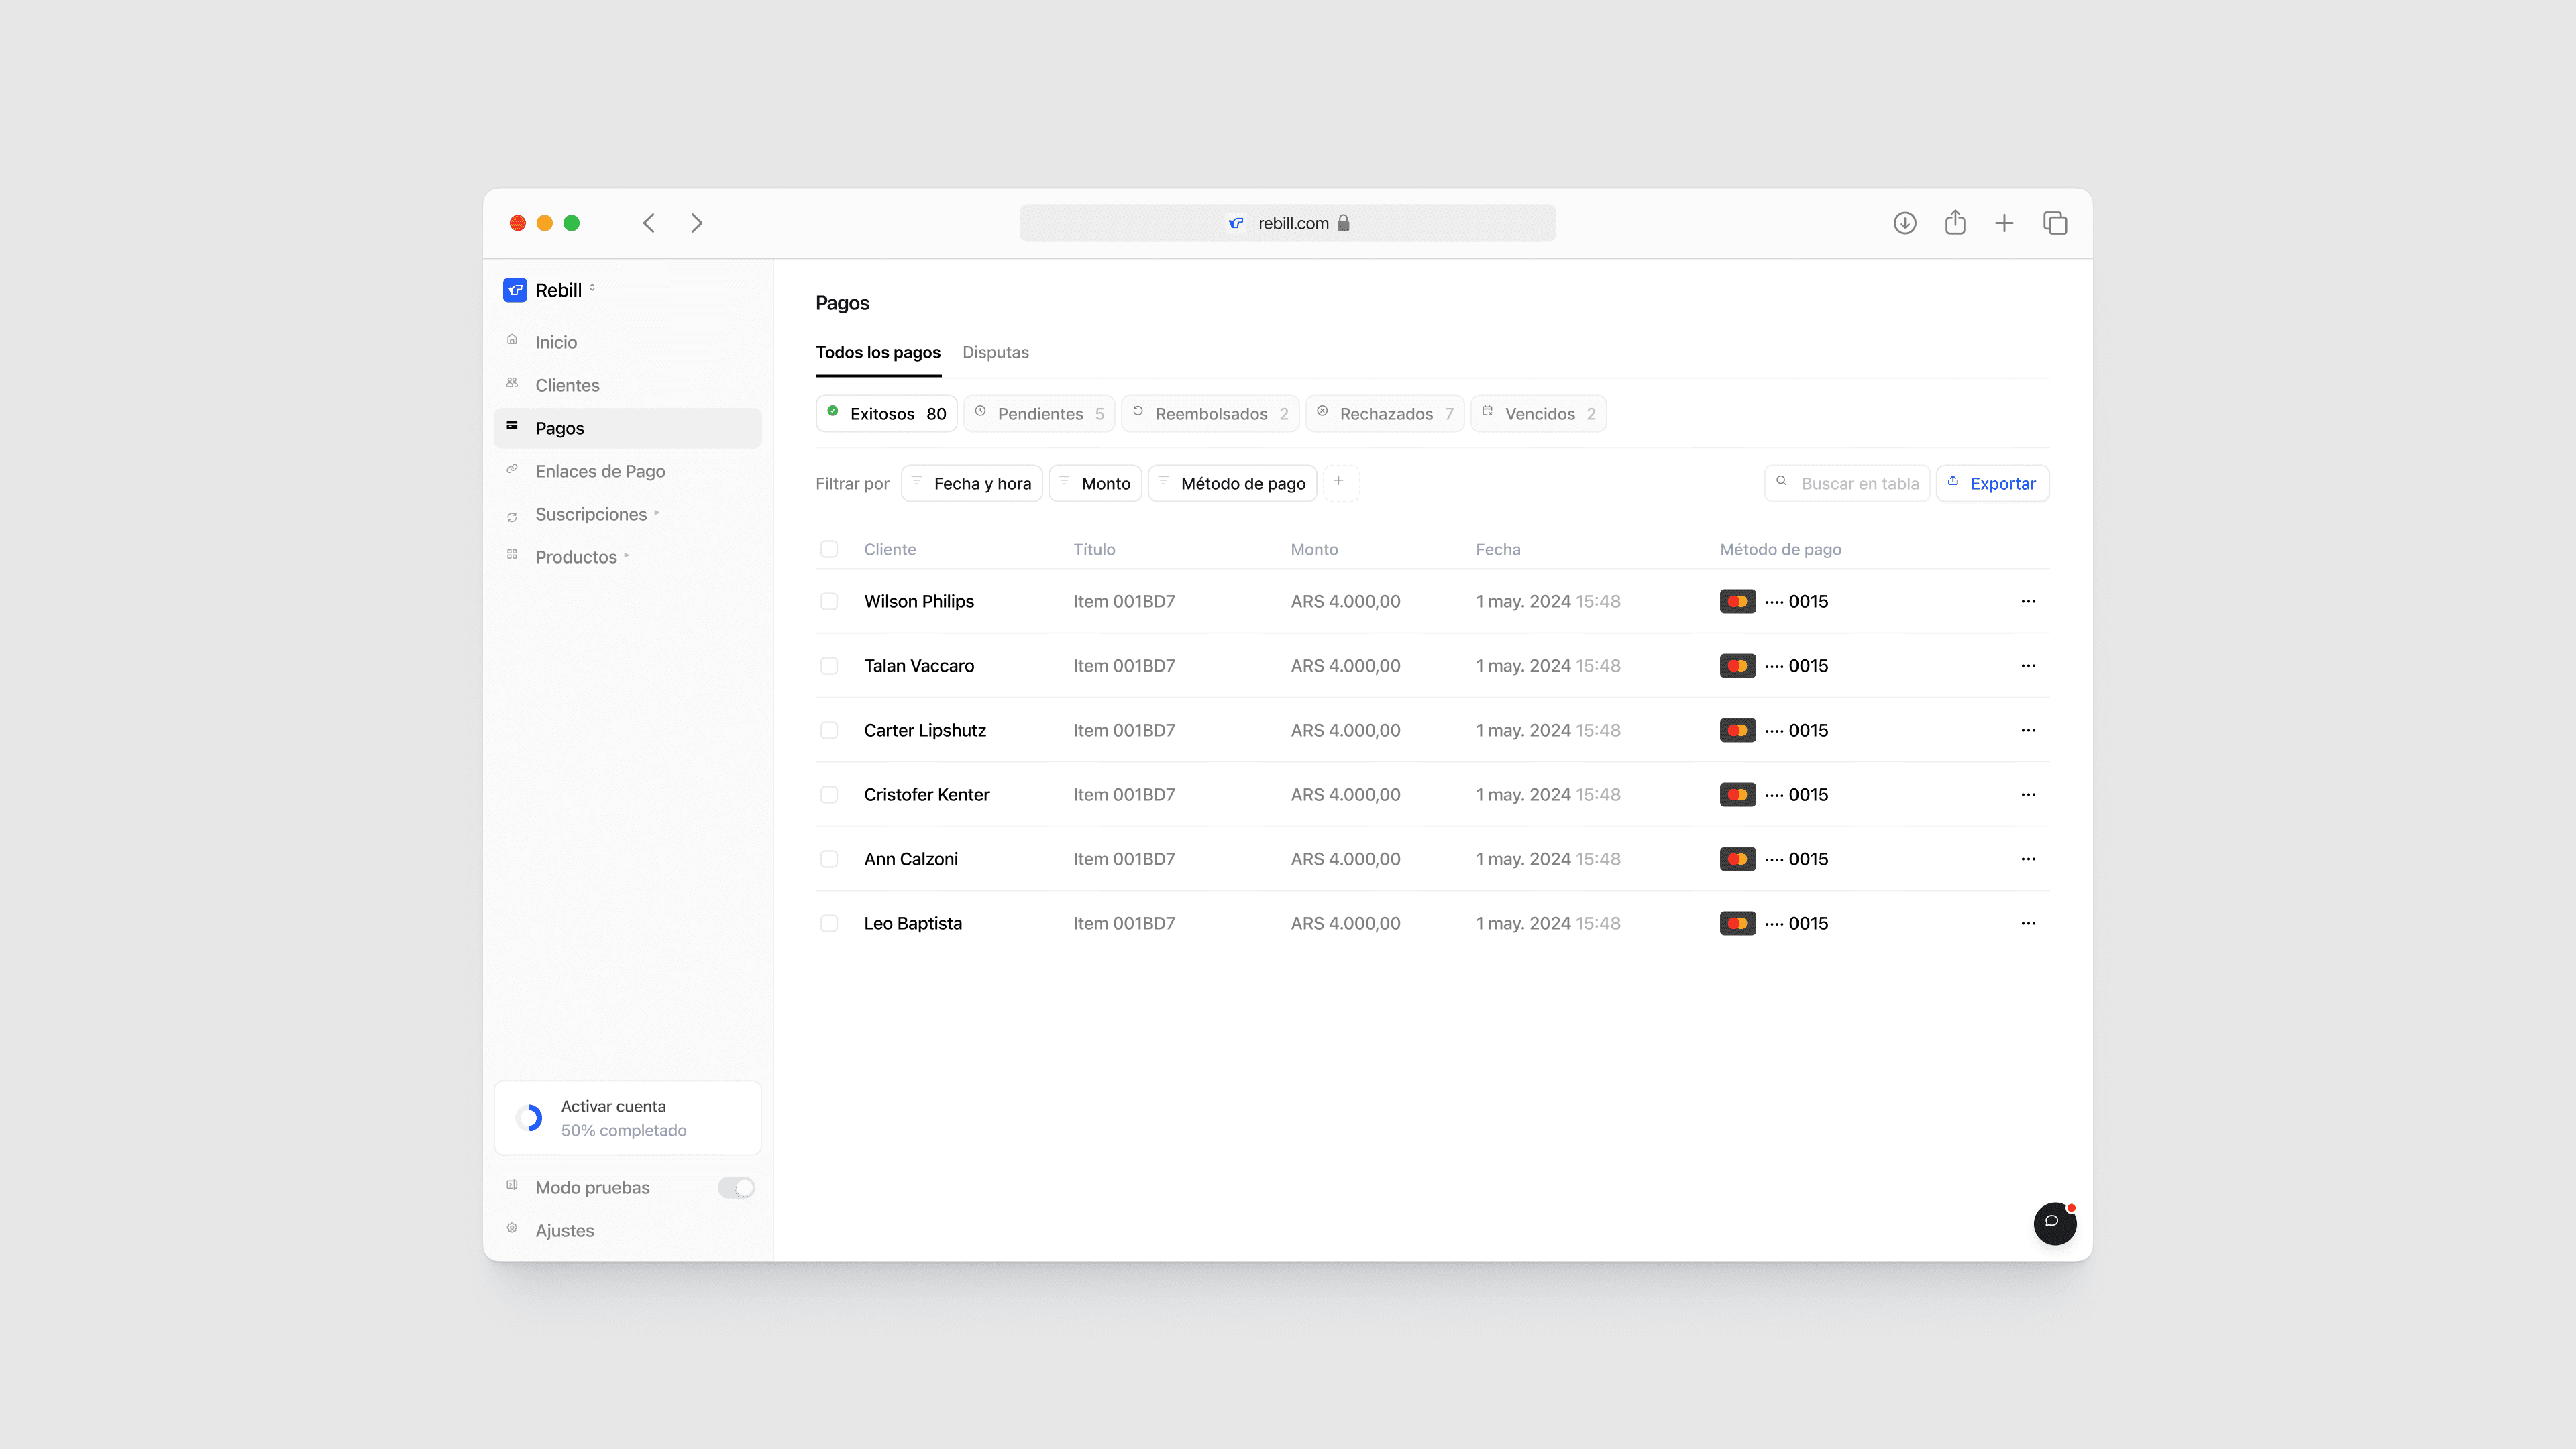Open Enlaces de Pago section
Image resolution: width=2576 pixels, height=1449 pixels.
[627, 471]
